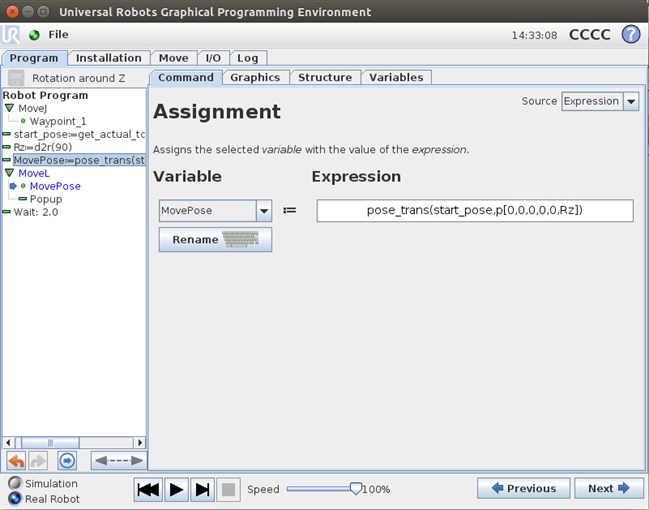The image size is (649, 510).
Task: Open the MovePose variable dropdown
Action: [215, 210]
